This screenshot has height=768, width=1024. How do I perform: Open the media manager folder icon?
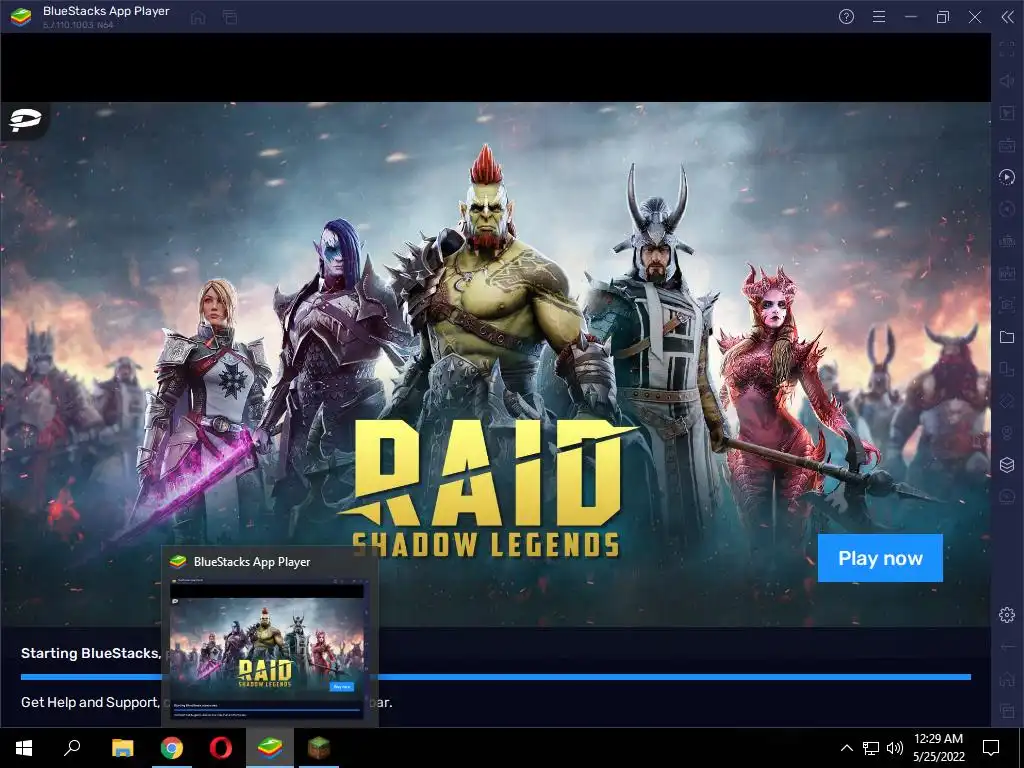pyautogui.click(x=1006, y=337)
